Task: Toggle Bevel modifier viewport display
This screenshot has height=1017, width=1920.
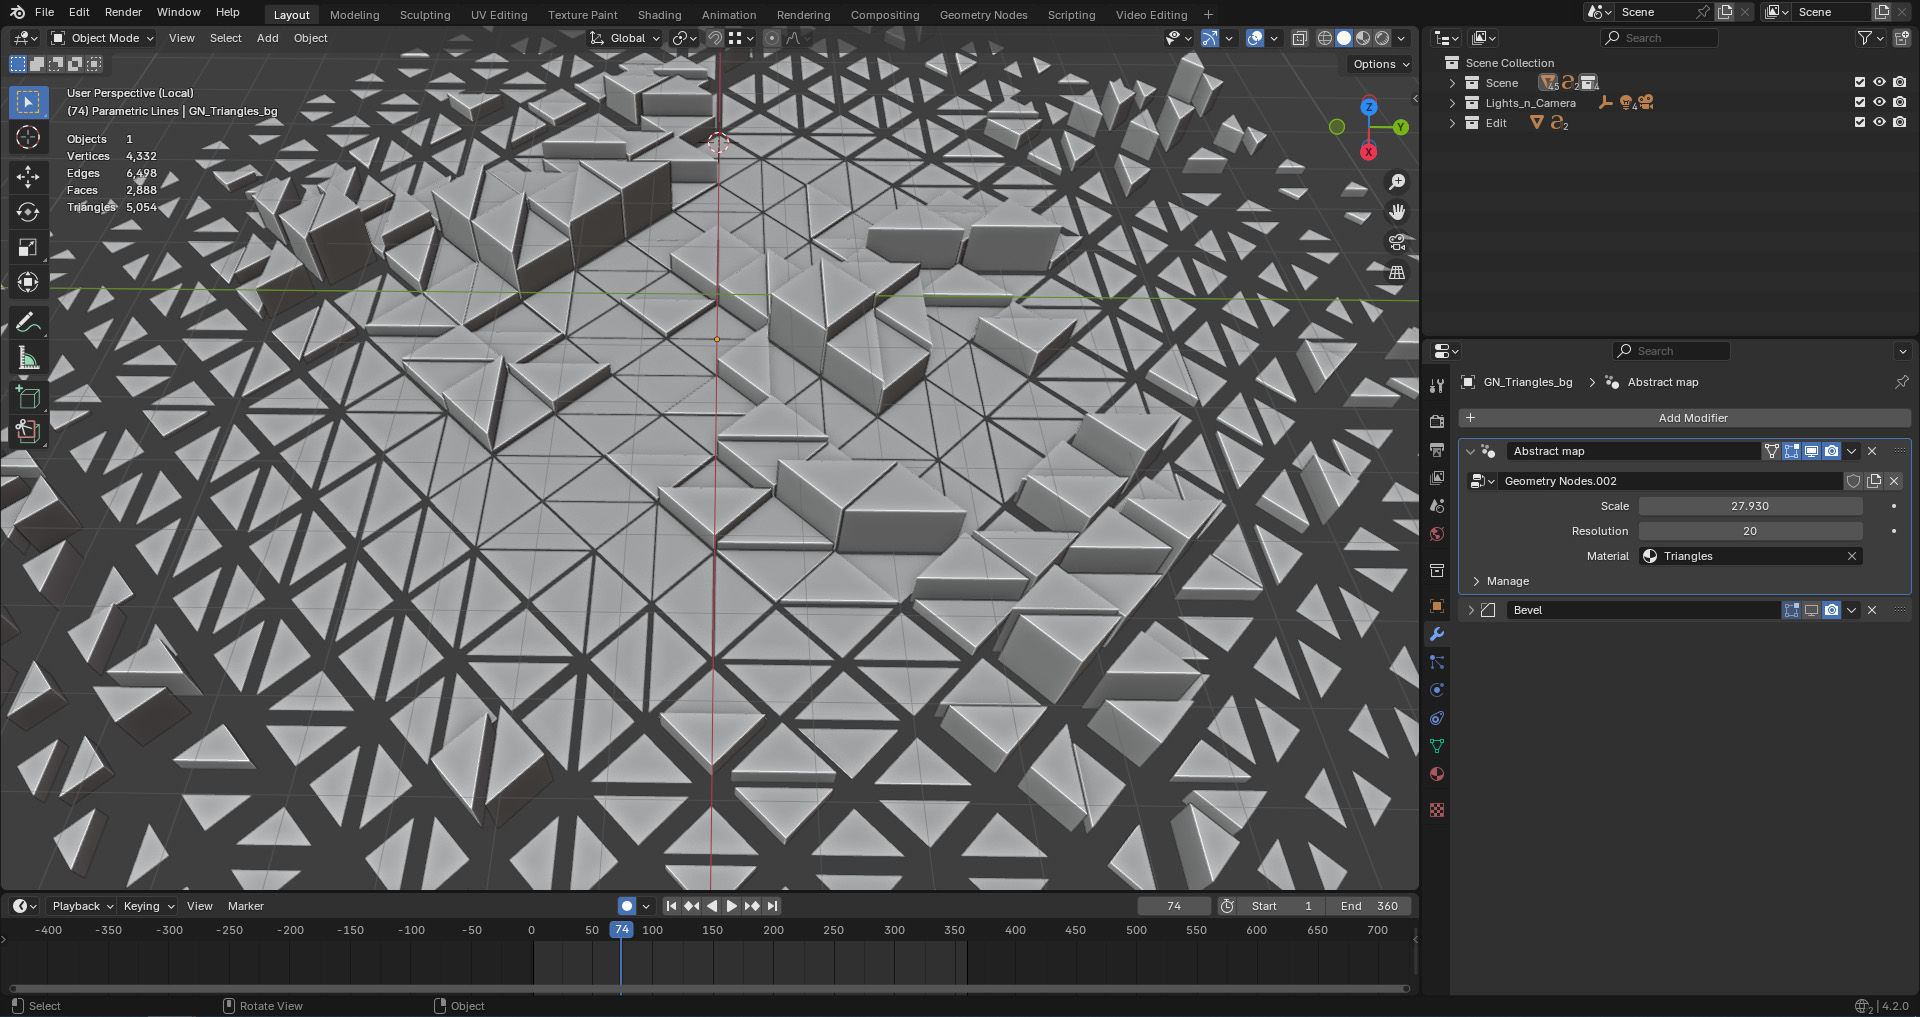Action: (1811, 610)
